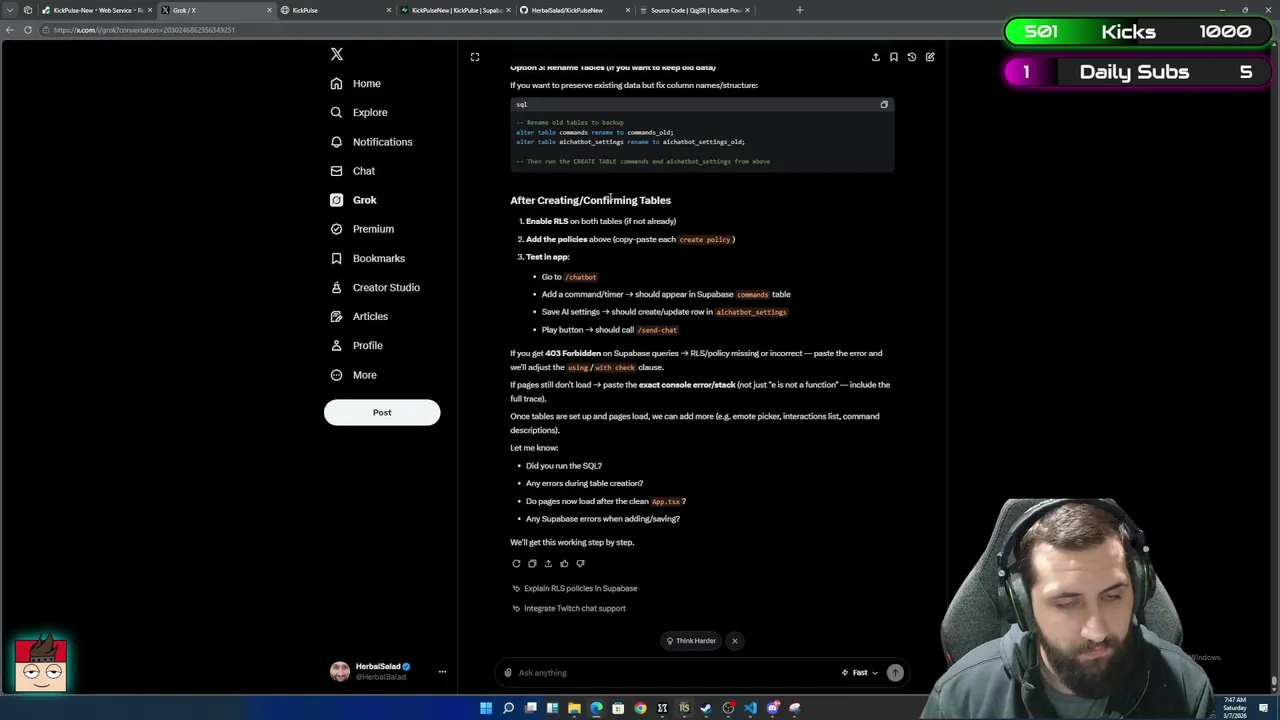Click the bookmark conversation icon
The height and width of the screenshot is (720, 1280).
pyautogui.click(x=894, y=57)
